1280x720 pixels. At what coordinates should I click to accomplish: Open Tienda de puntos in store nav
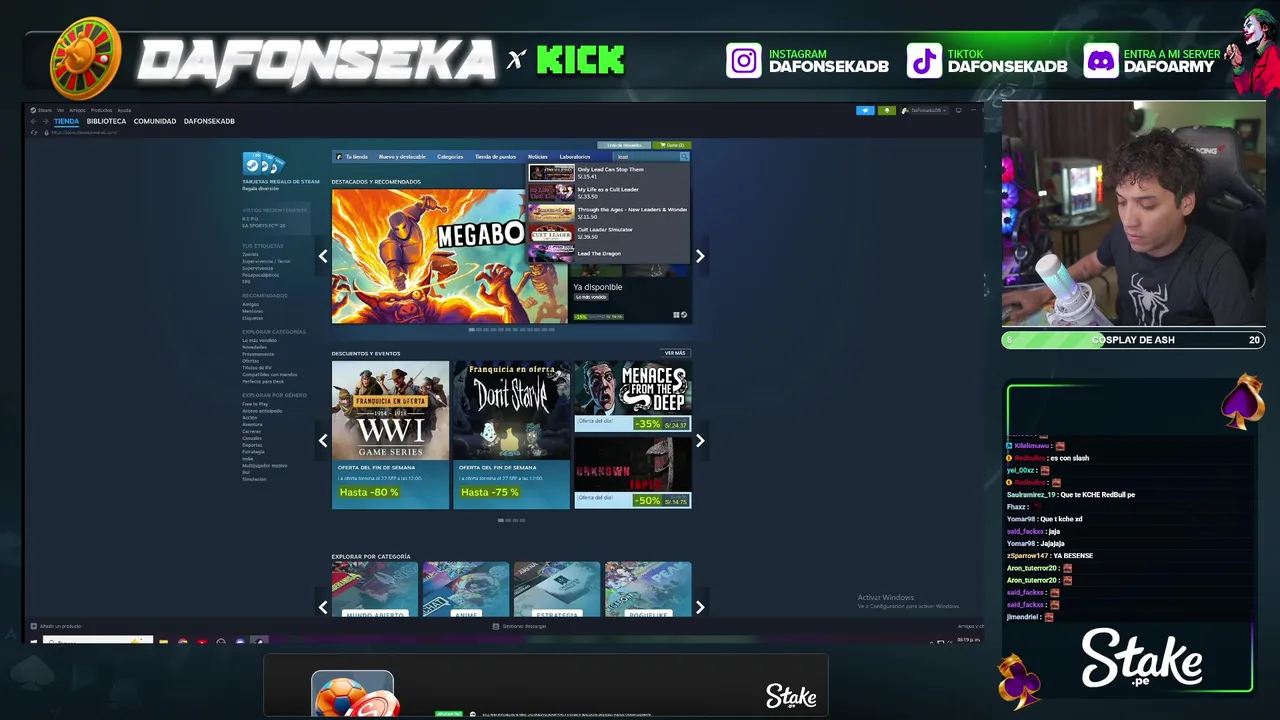pos(496,157)
